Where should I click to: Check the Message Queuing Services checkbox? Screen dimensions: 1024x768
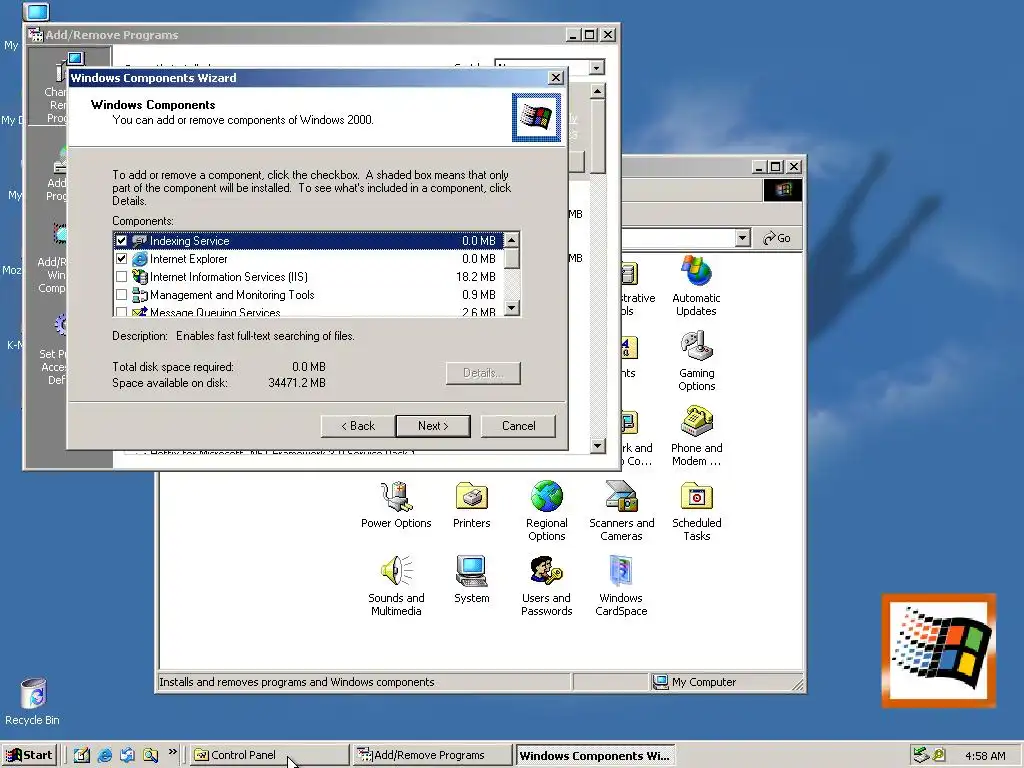pyautogui.click(x=121, y=312)
